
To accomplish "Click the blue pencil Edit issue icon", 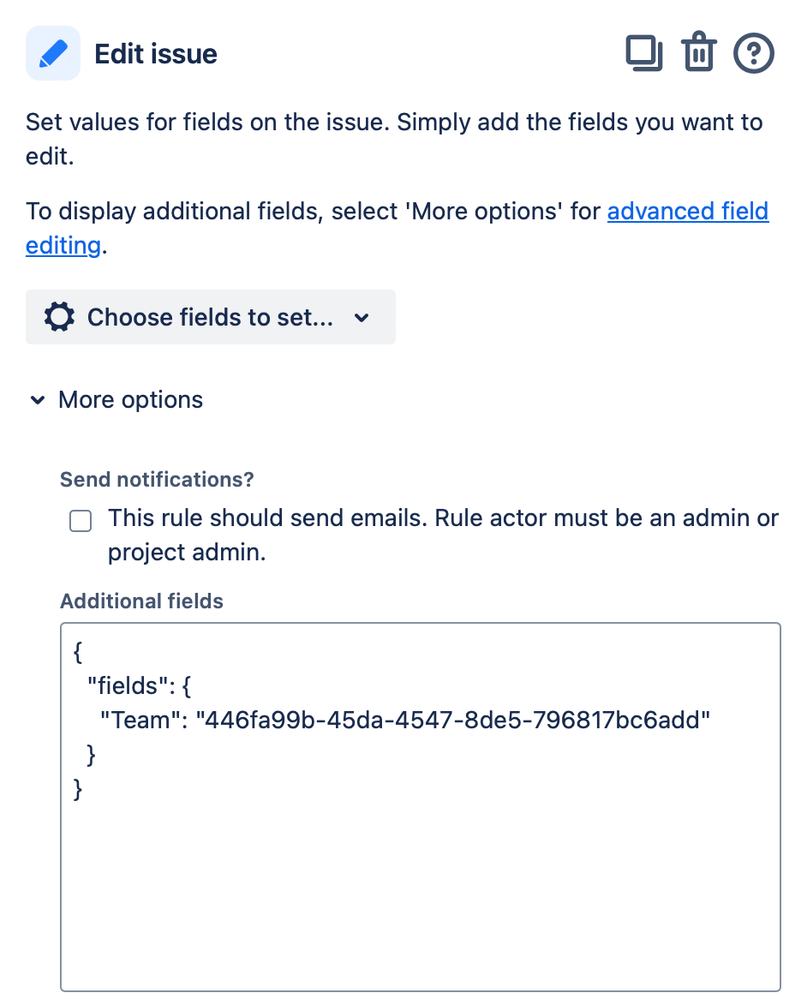I will pyautogui.click(x=53, y=53).
